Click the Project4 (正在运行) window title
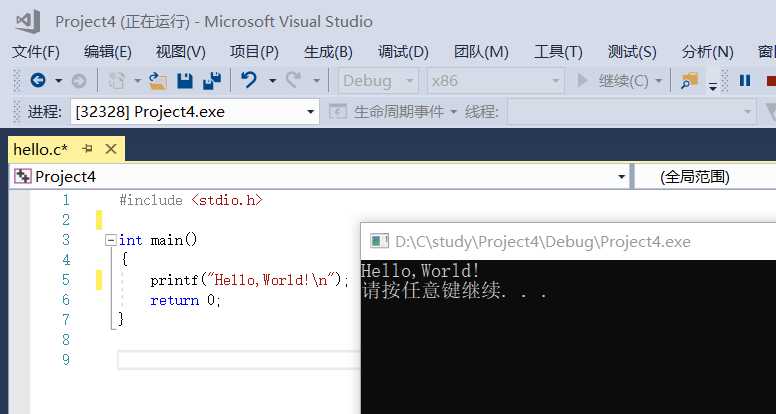776x414 pixels. point(214,22)
